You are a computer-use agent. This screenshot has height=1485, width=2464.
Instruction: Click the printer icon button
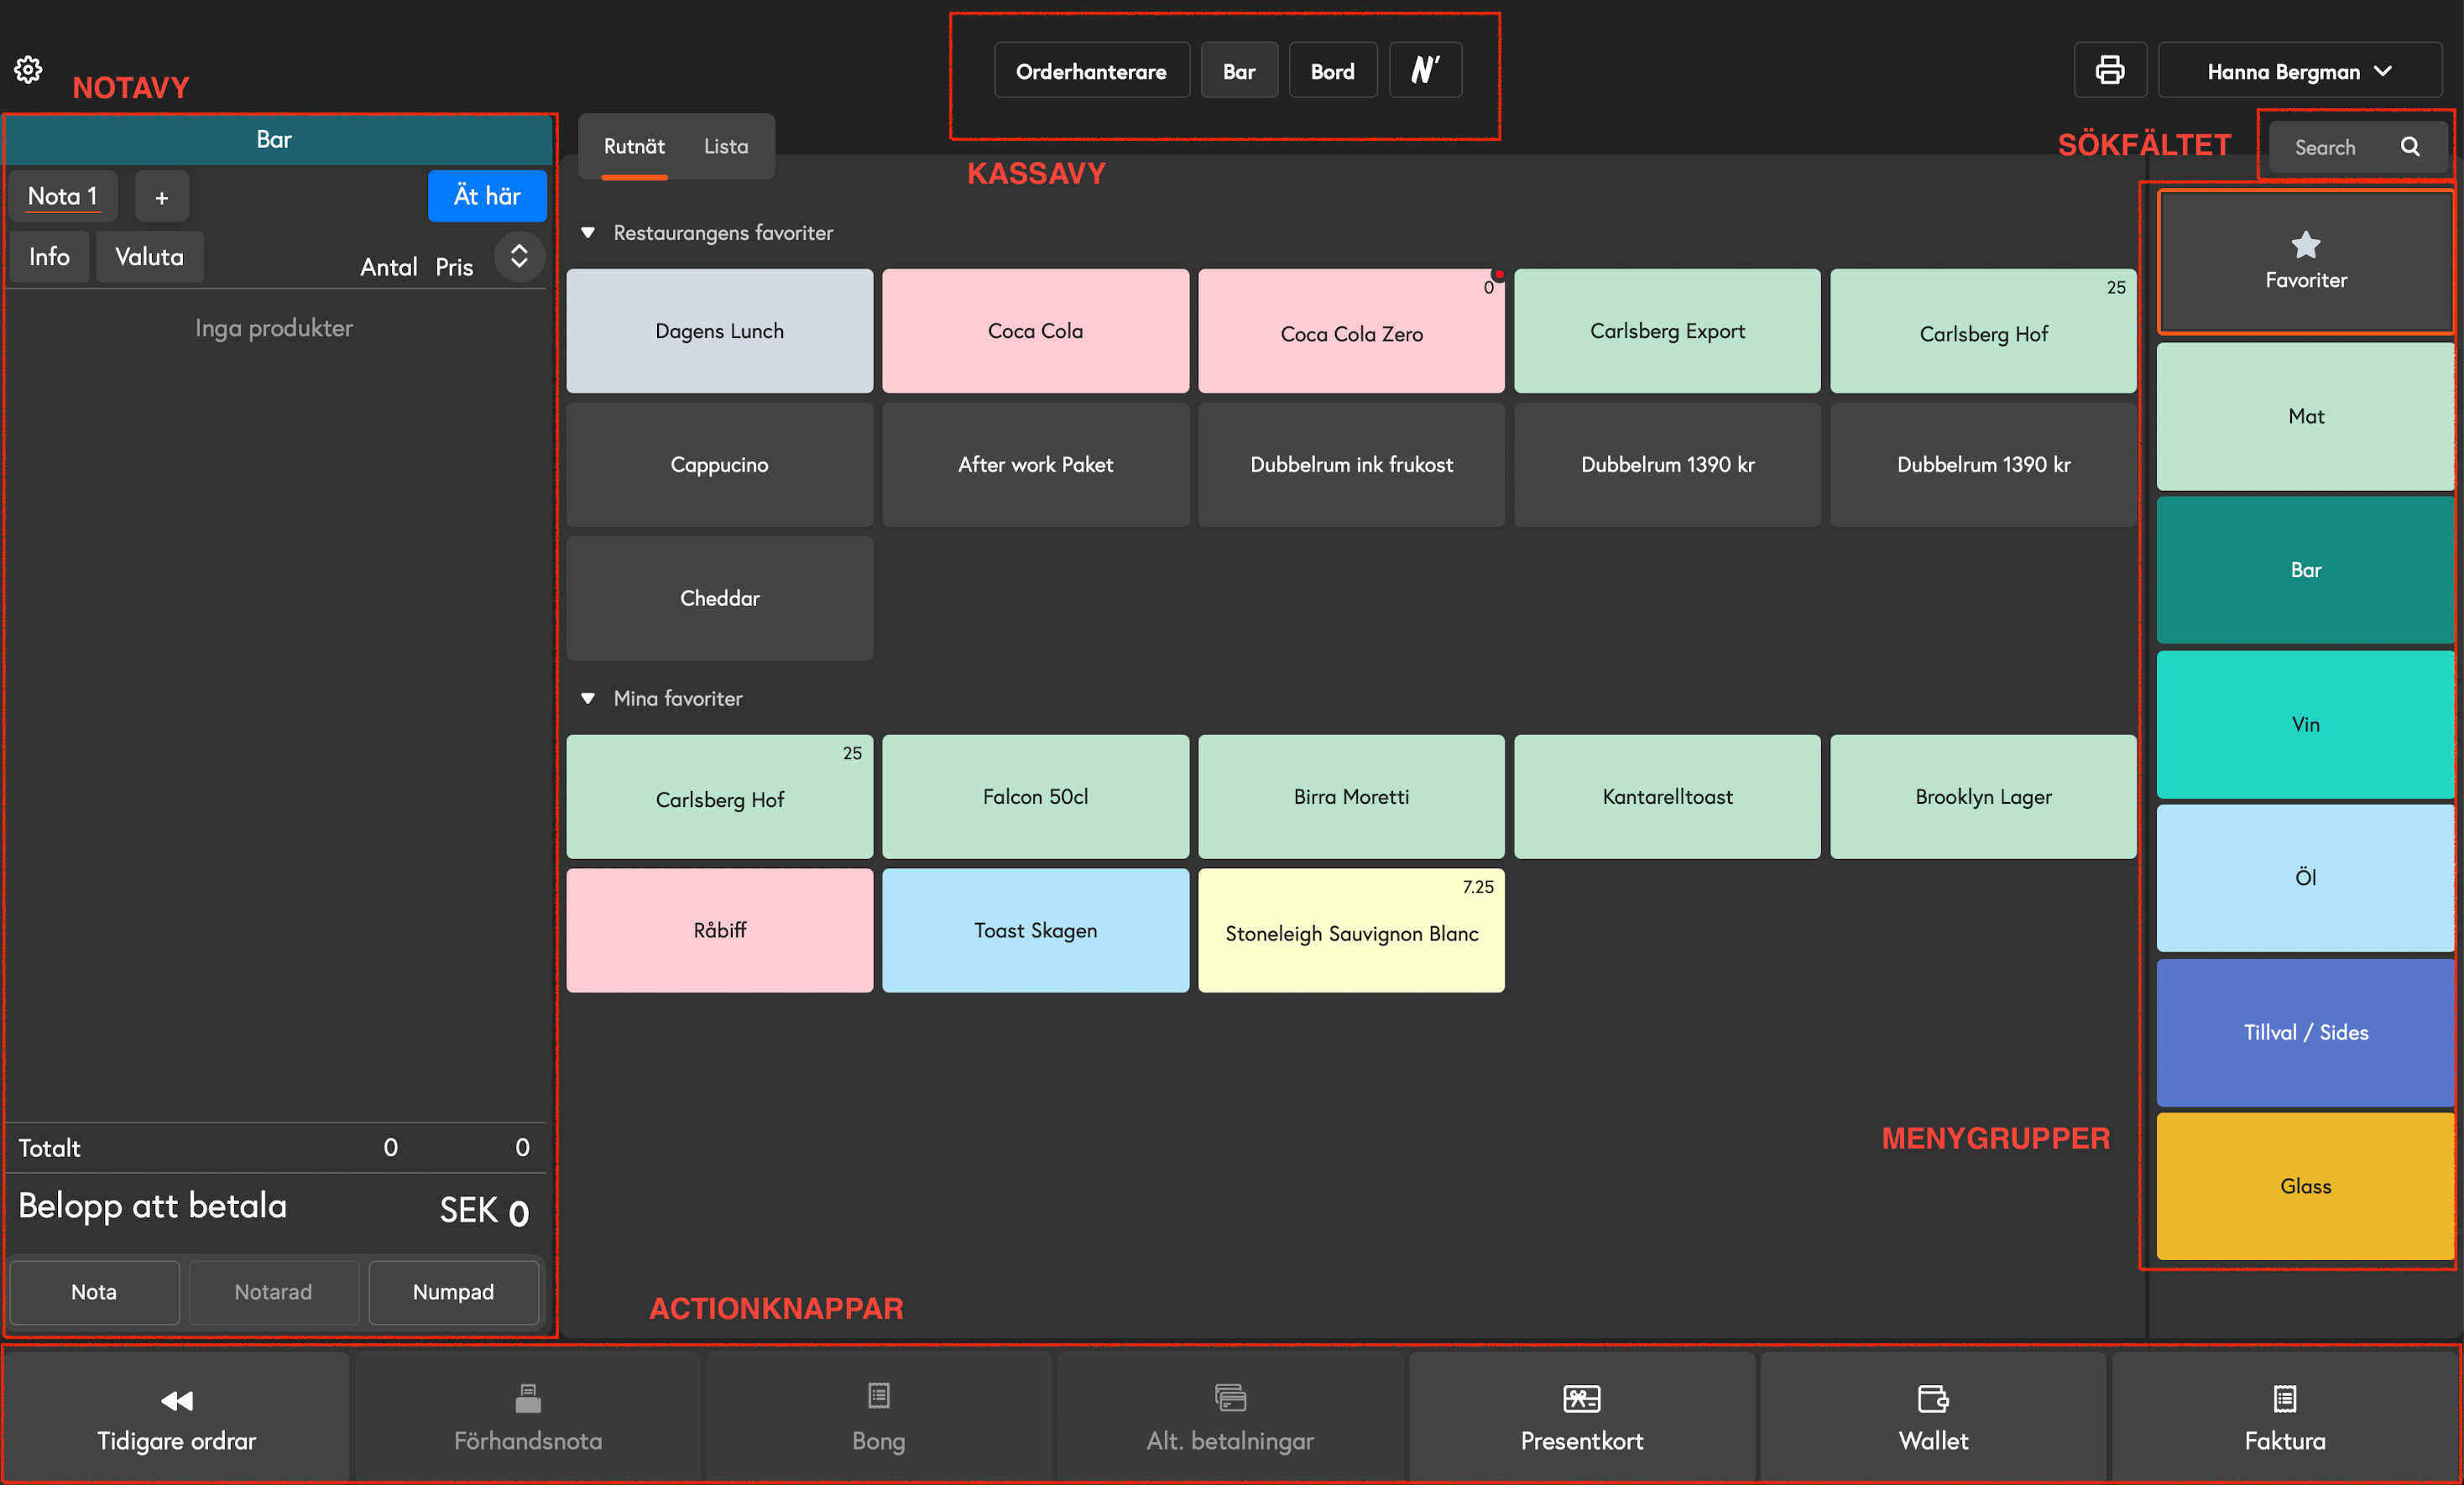pyautogui.click(x=2110, y=70)
